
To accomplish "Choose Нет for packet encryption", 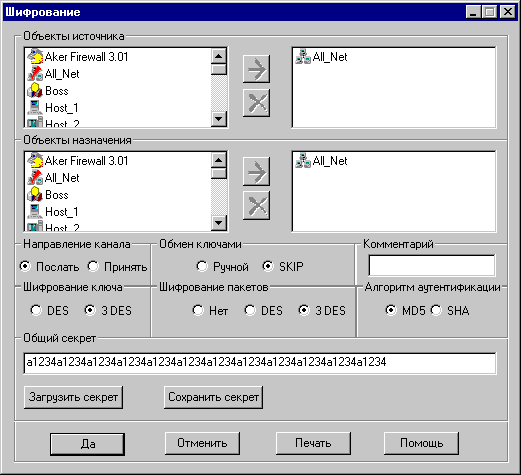I will click(x=210, y=311).
